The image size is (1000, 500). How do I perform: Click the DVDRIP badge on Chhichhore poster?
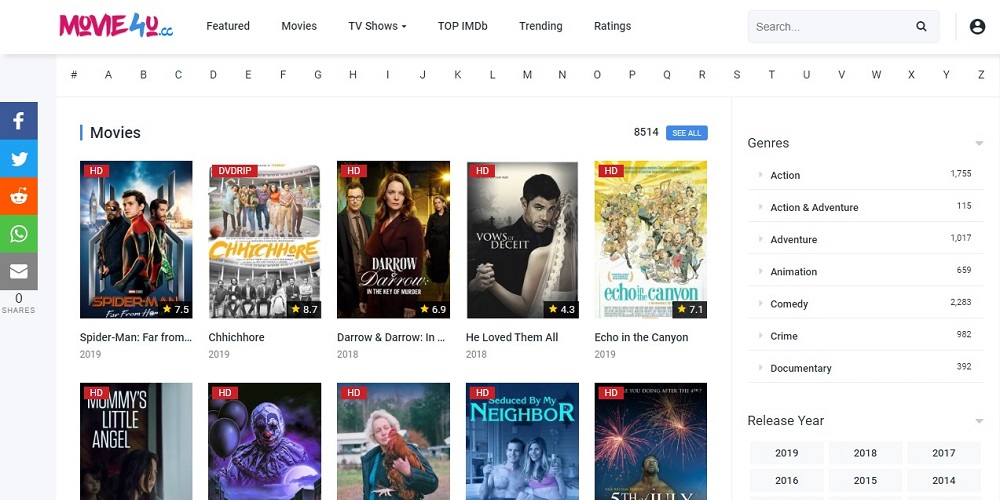[x=236, y=170]
